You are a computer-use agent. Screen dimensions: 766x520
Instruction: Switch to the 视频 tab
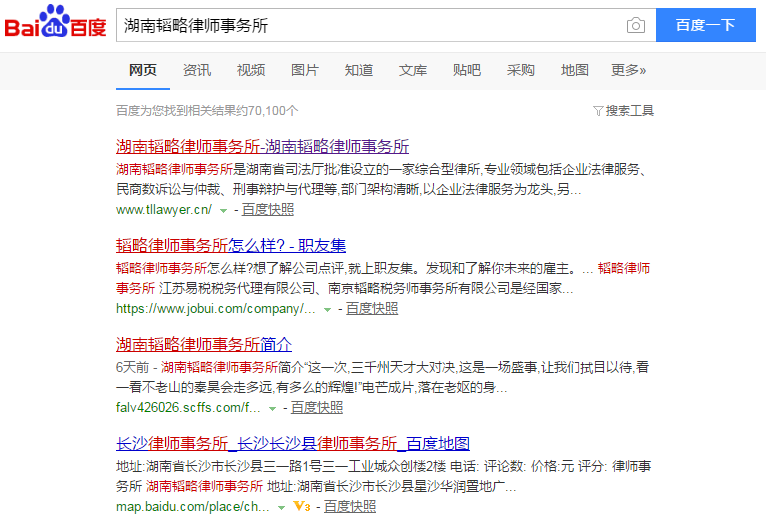251,70
